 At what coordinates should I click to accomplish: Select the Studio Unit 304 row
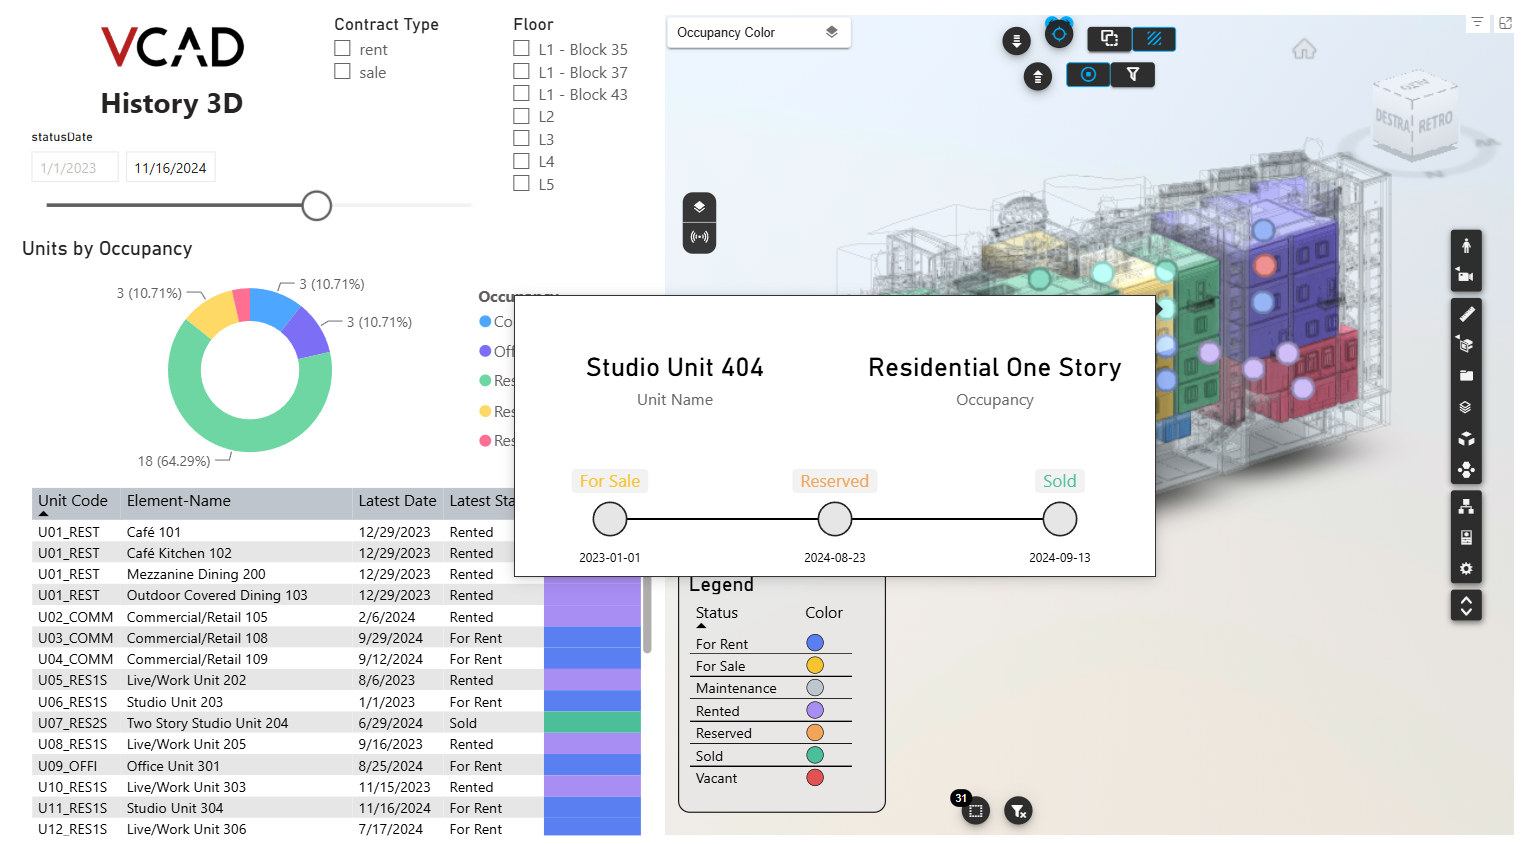[x=336, y=808]
